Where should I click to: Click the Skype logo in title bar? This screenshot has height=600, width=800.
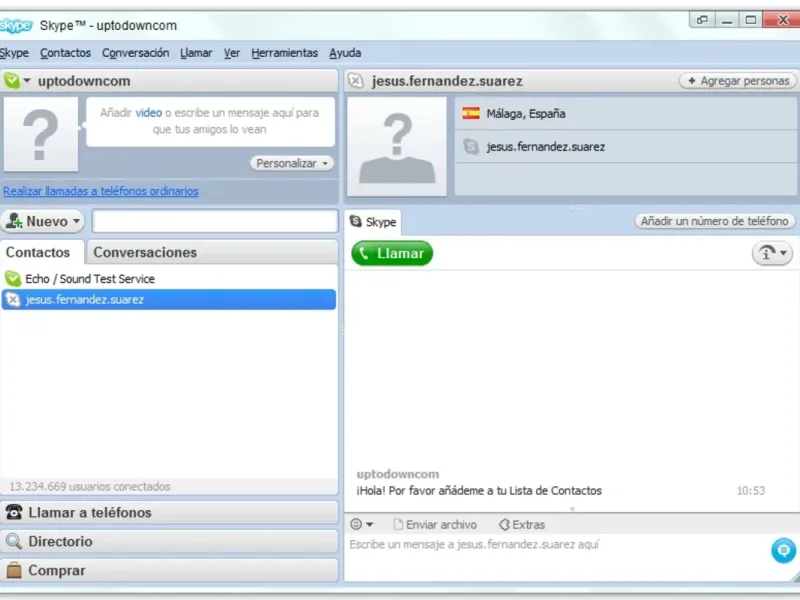pyautogui.click(x=16, y=26)
